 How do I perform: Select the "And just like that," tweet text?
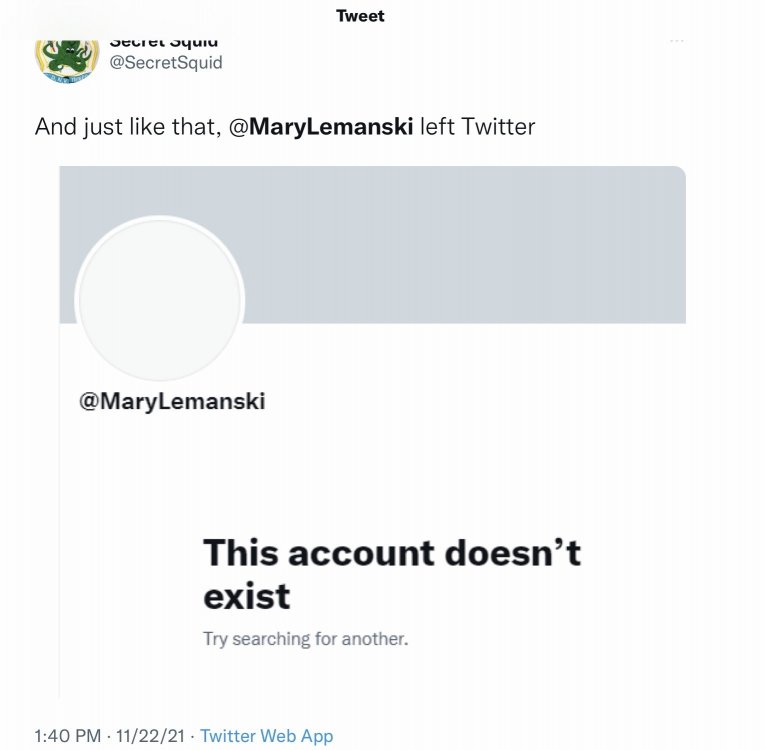click(x=129, y=127)
